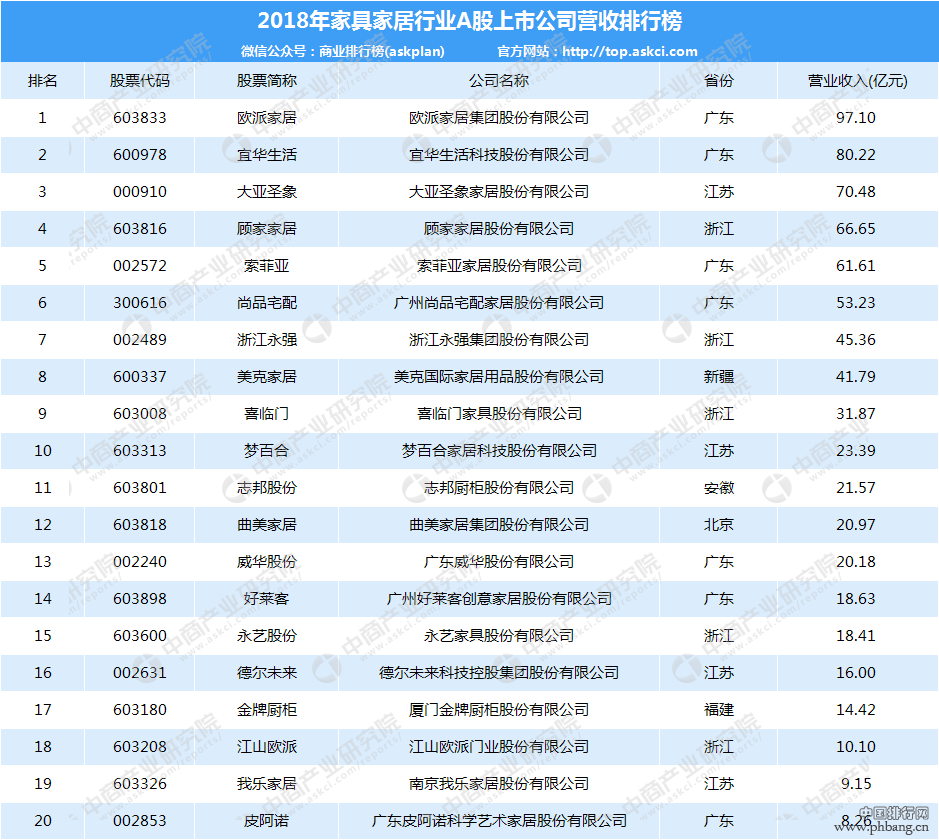Click short name 大亚圣象

tap(266, 192)
